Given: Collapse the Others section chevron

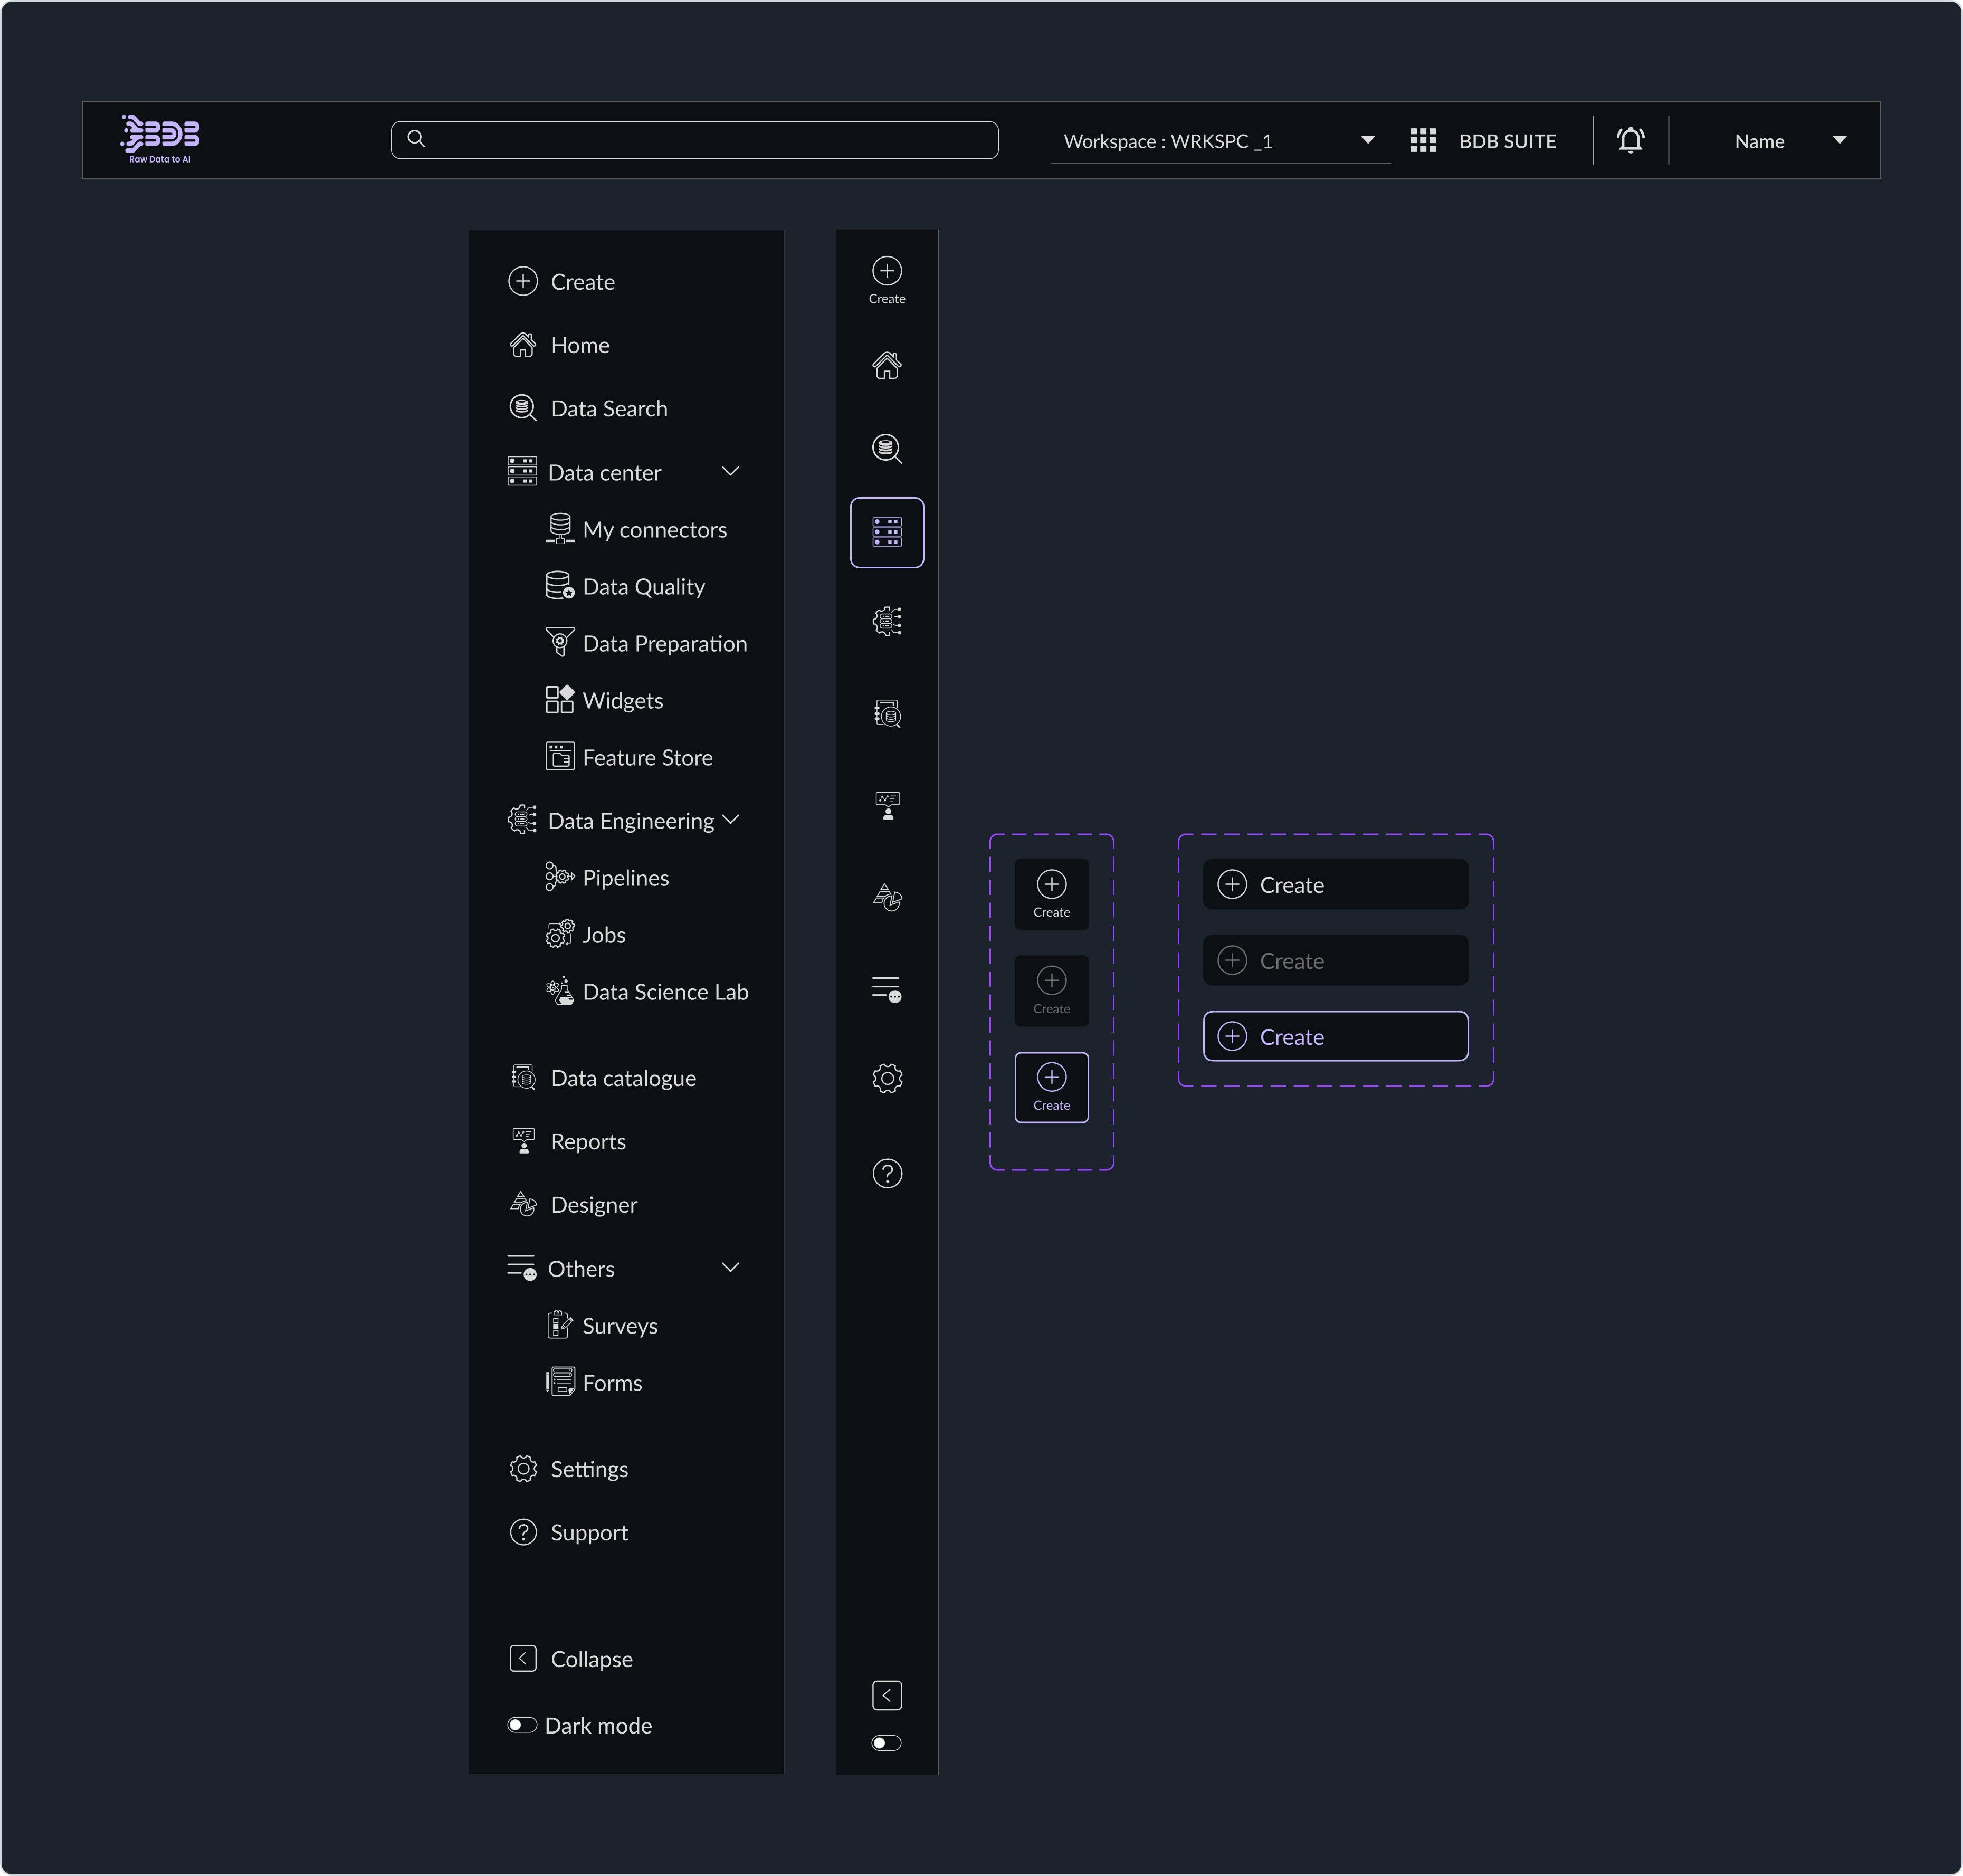Looking at the screenshot, I should click(x=730, y=1267).
